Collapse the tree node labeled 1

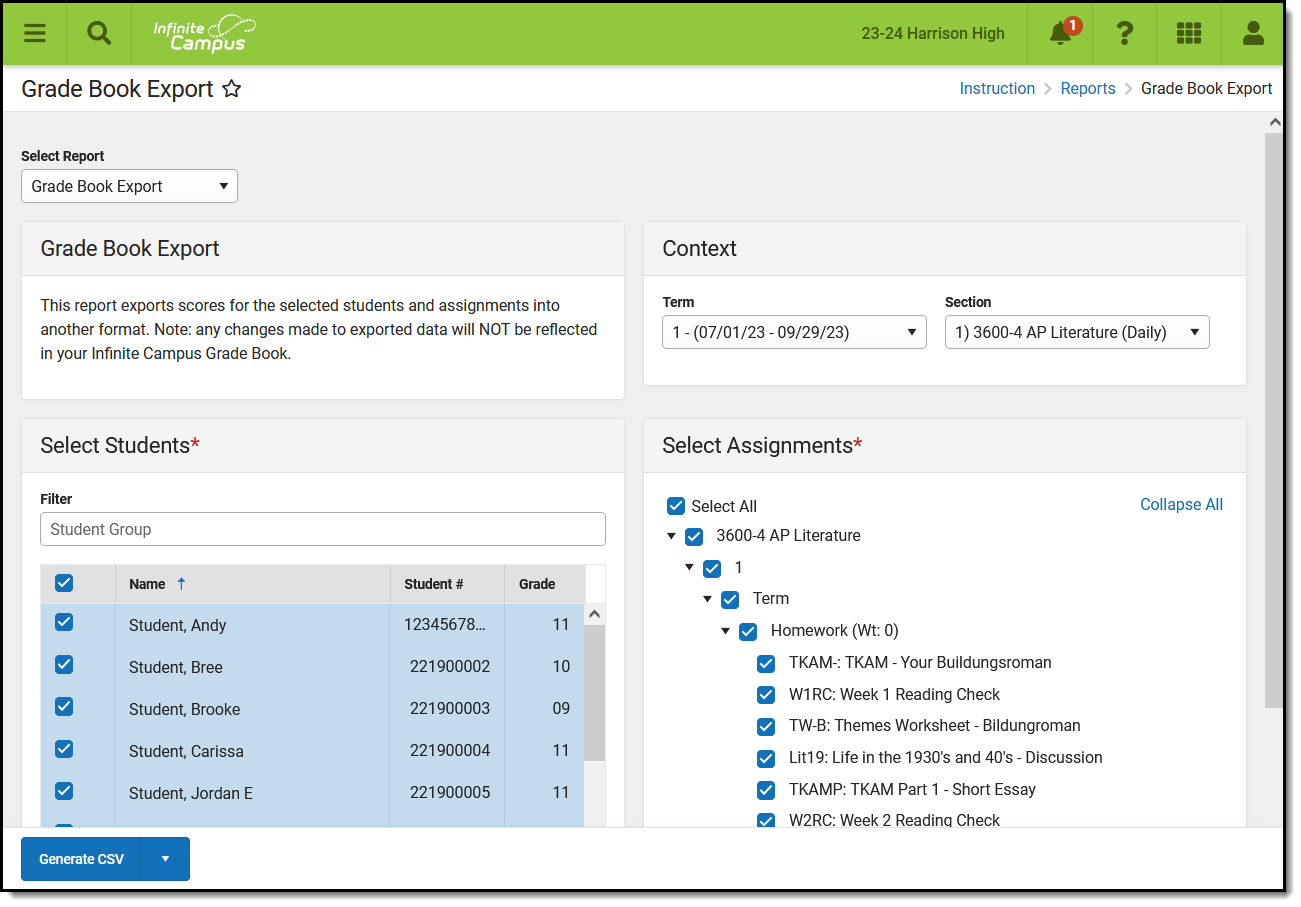(x=690, y=568)
